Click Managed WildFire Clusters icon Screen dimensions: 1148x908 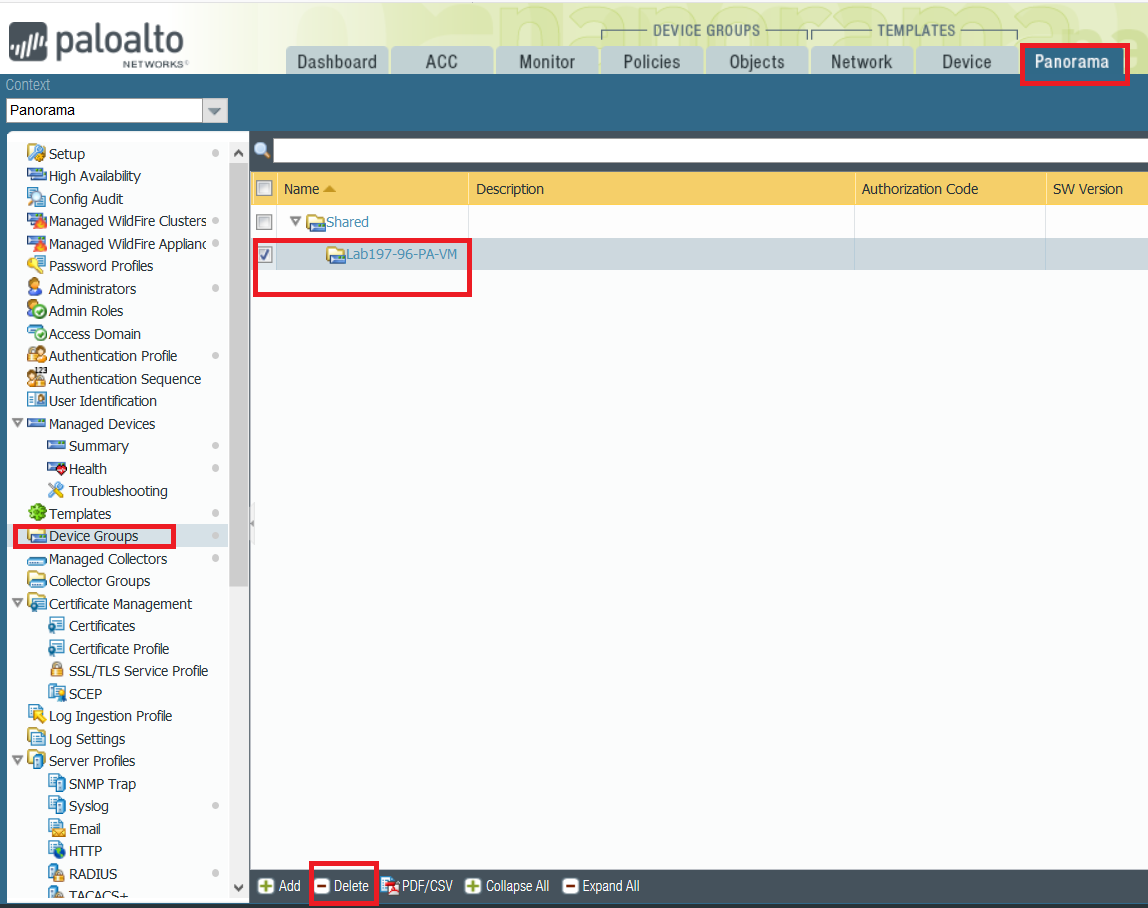[36, 220]
